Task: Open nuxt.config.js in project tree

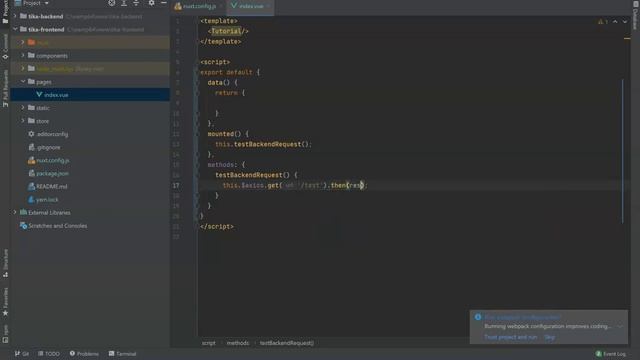Action: pyautogui.click(x=53, y=160)
